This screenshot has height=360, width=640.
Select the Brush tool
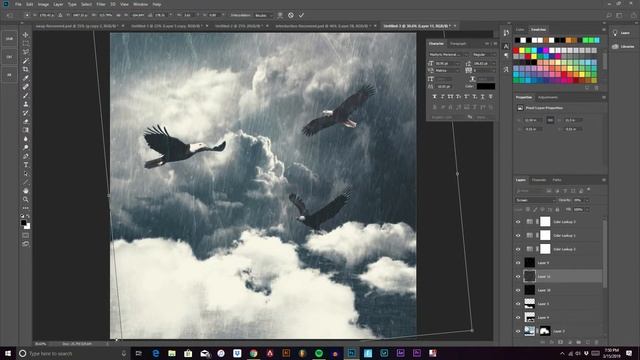(x=26, y=96)
